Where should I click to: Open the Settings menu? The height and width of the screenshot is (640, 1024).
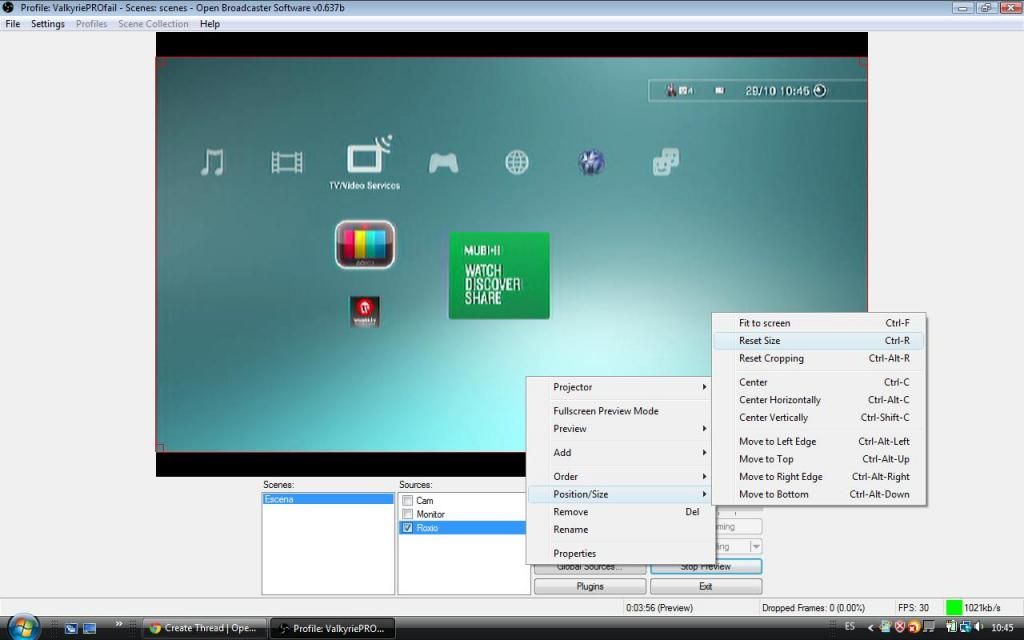(x=48, y=24)
